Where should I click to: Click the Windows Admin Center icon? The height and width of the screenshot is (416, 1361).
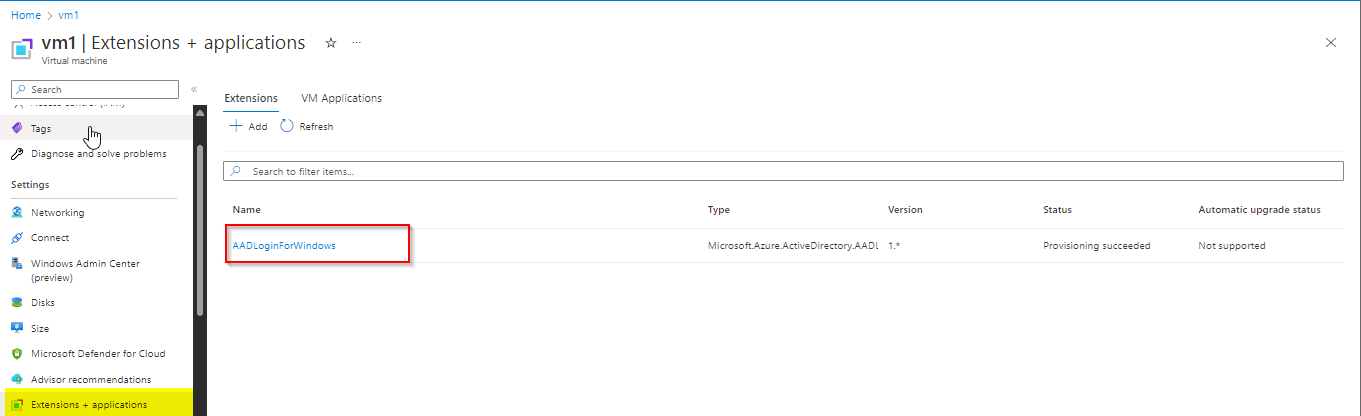click(x=17, y=264)
